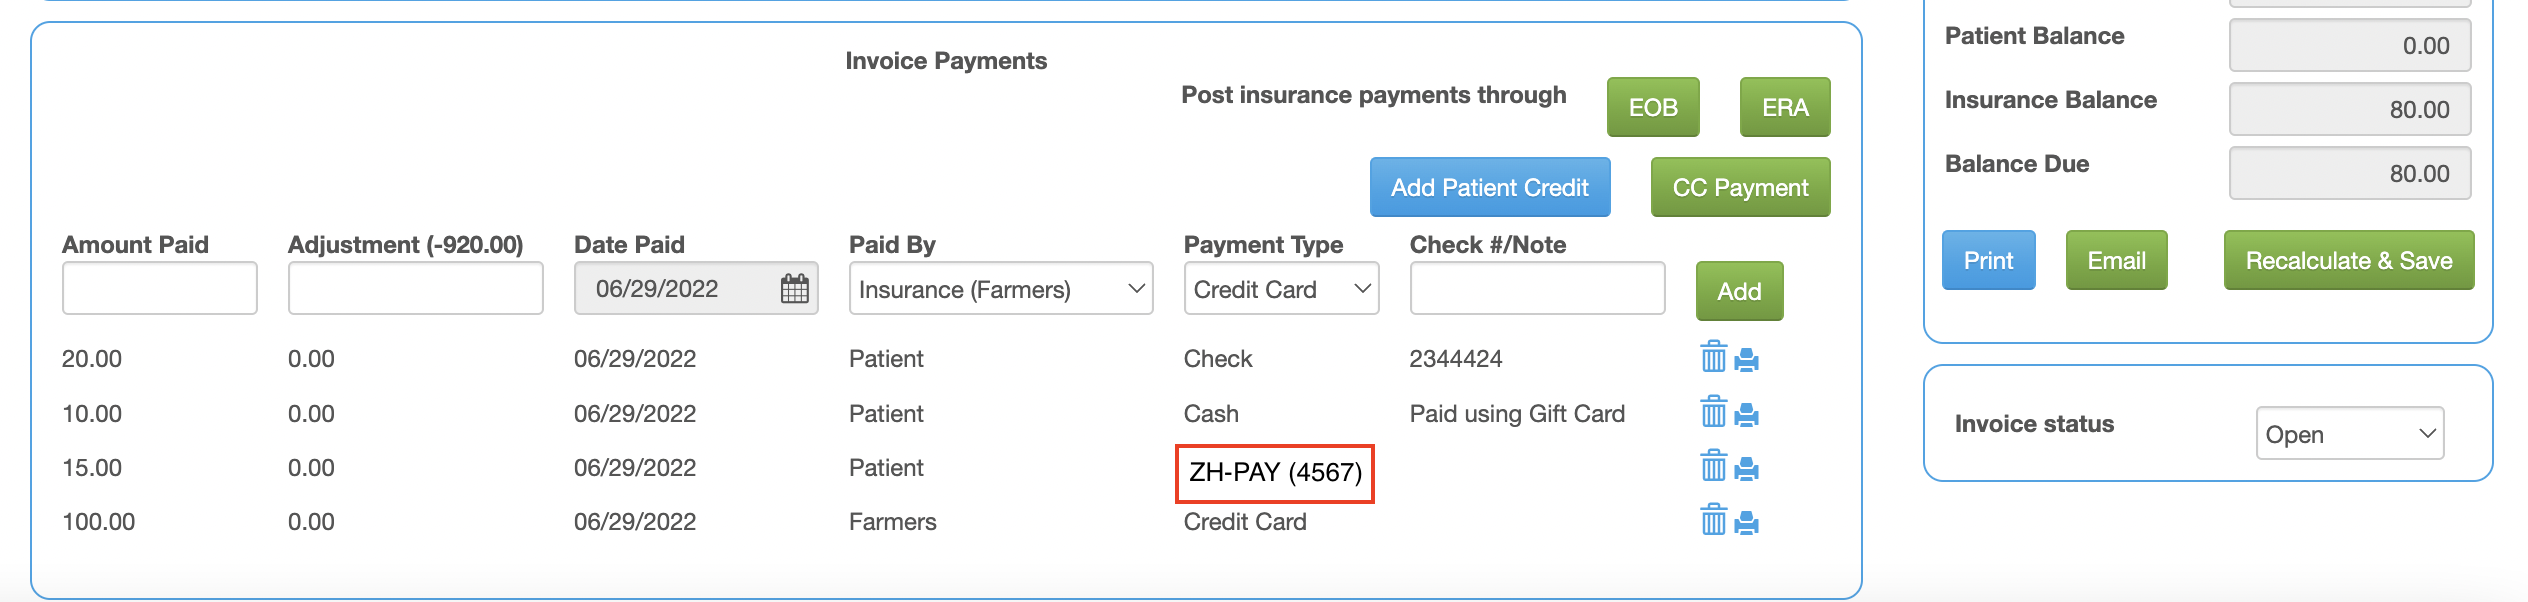The image size is (2528, 602).
Task: Open the CC Payment option
Action: point(1740,187)
